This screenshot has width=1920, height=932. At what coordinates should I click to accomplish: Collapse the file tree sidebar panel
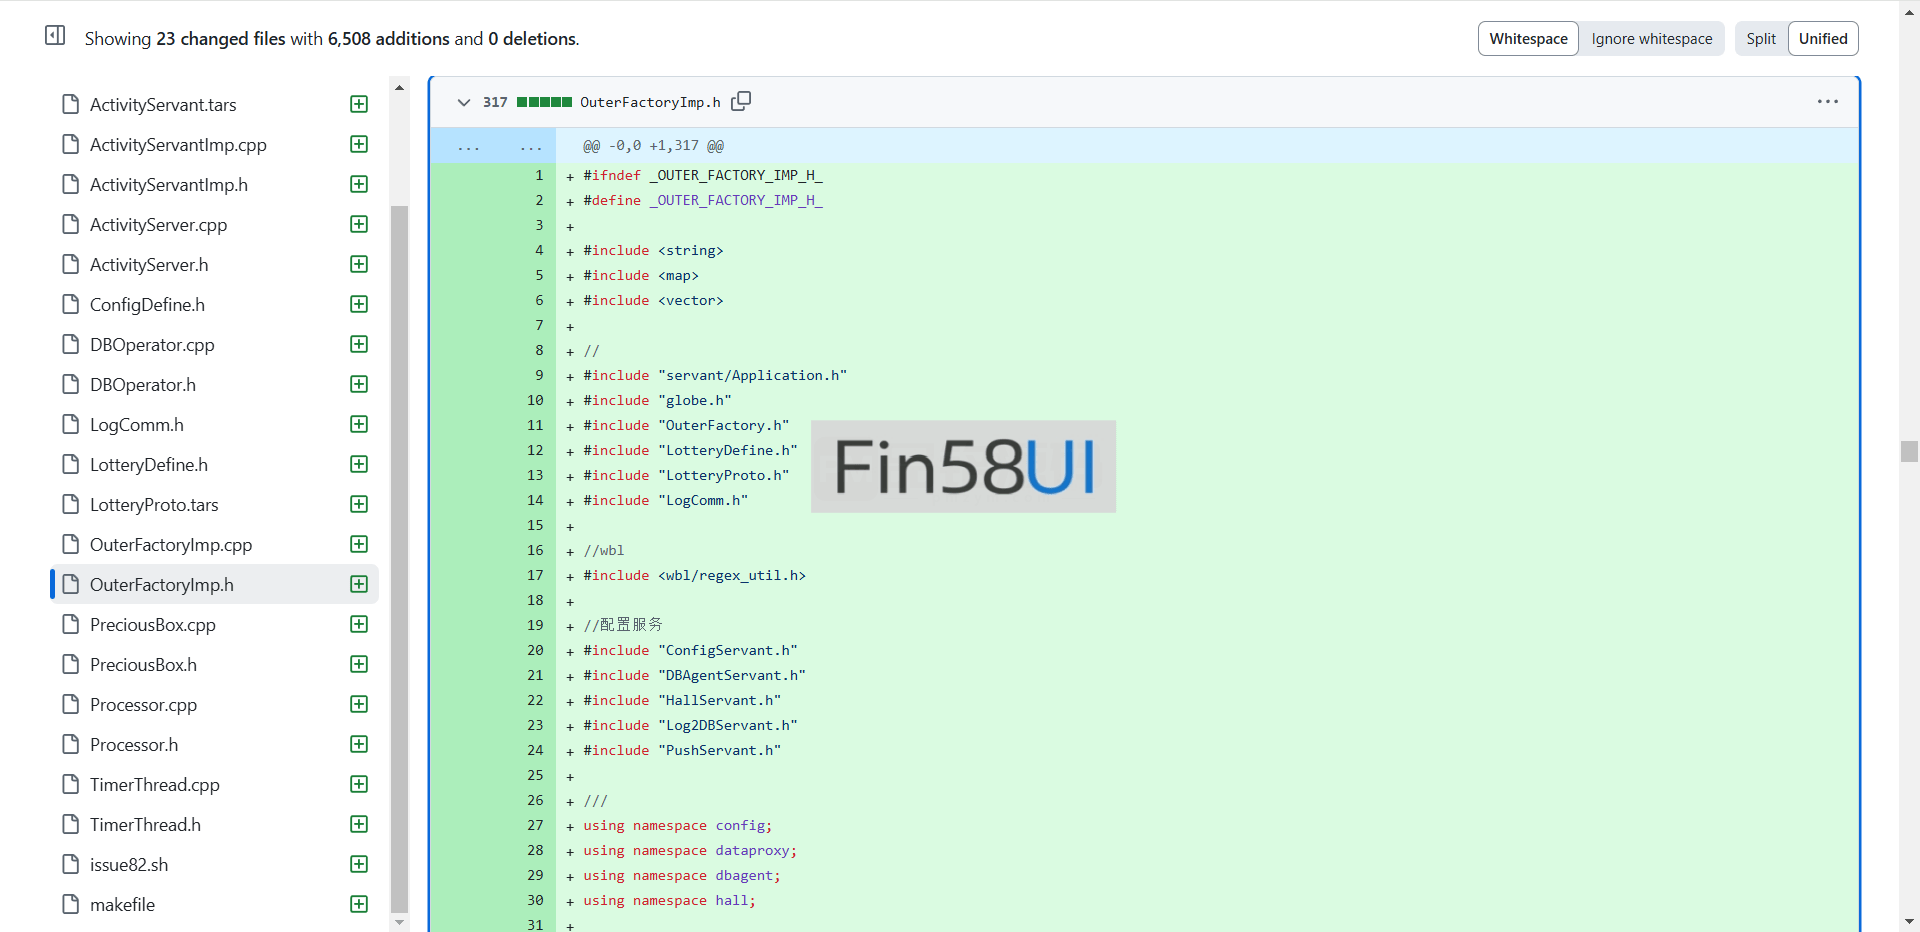click(55, 36)
